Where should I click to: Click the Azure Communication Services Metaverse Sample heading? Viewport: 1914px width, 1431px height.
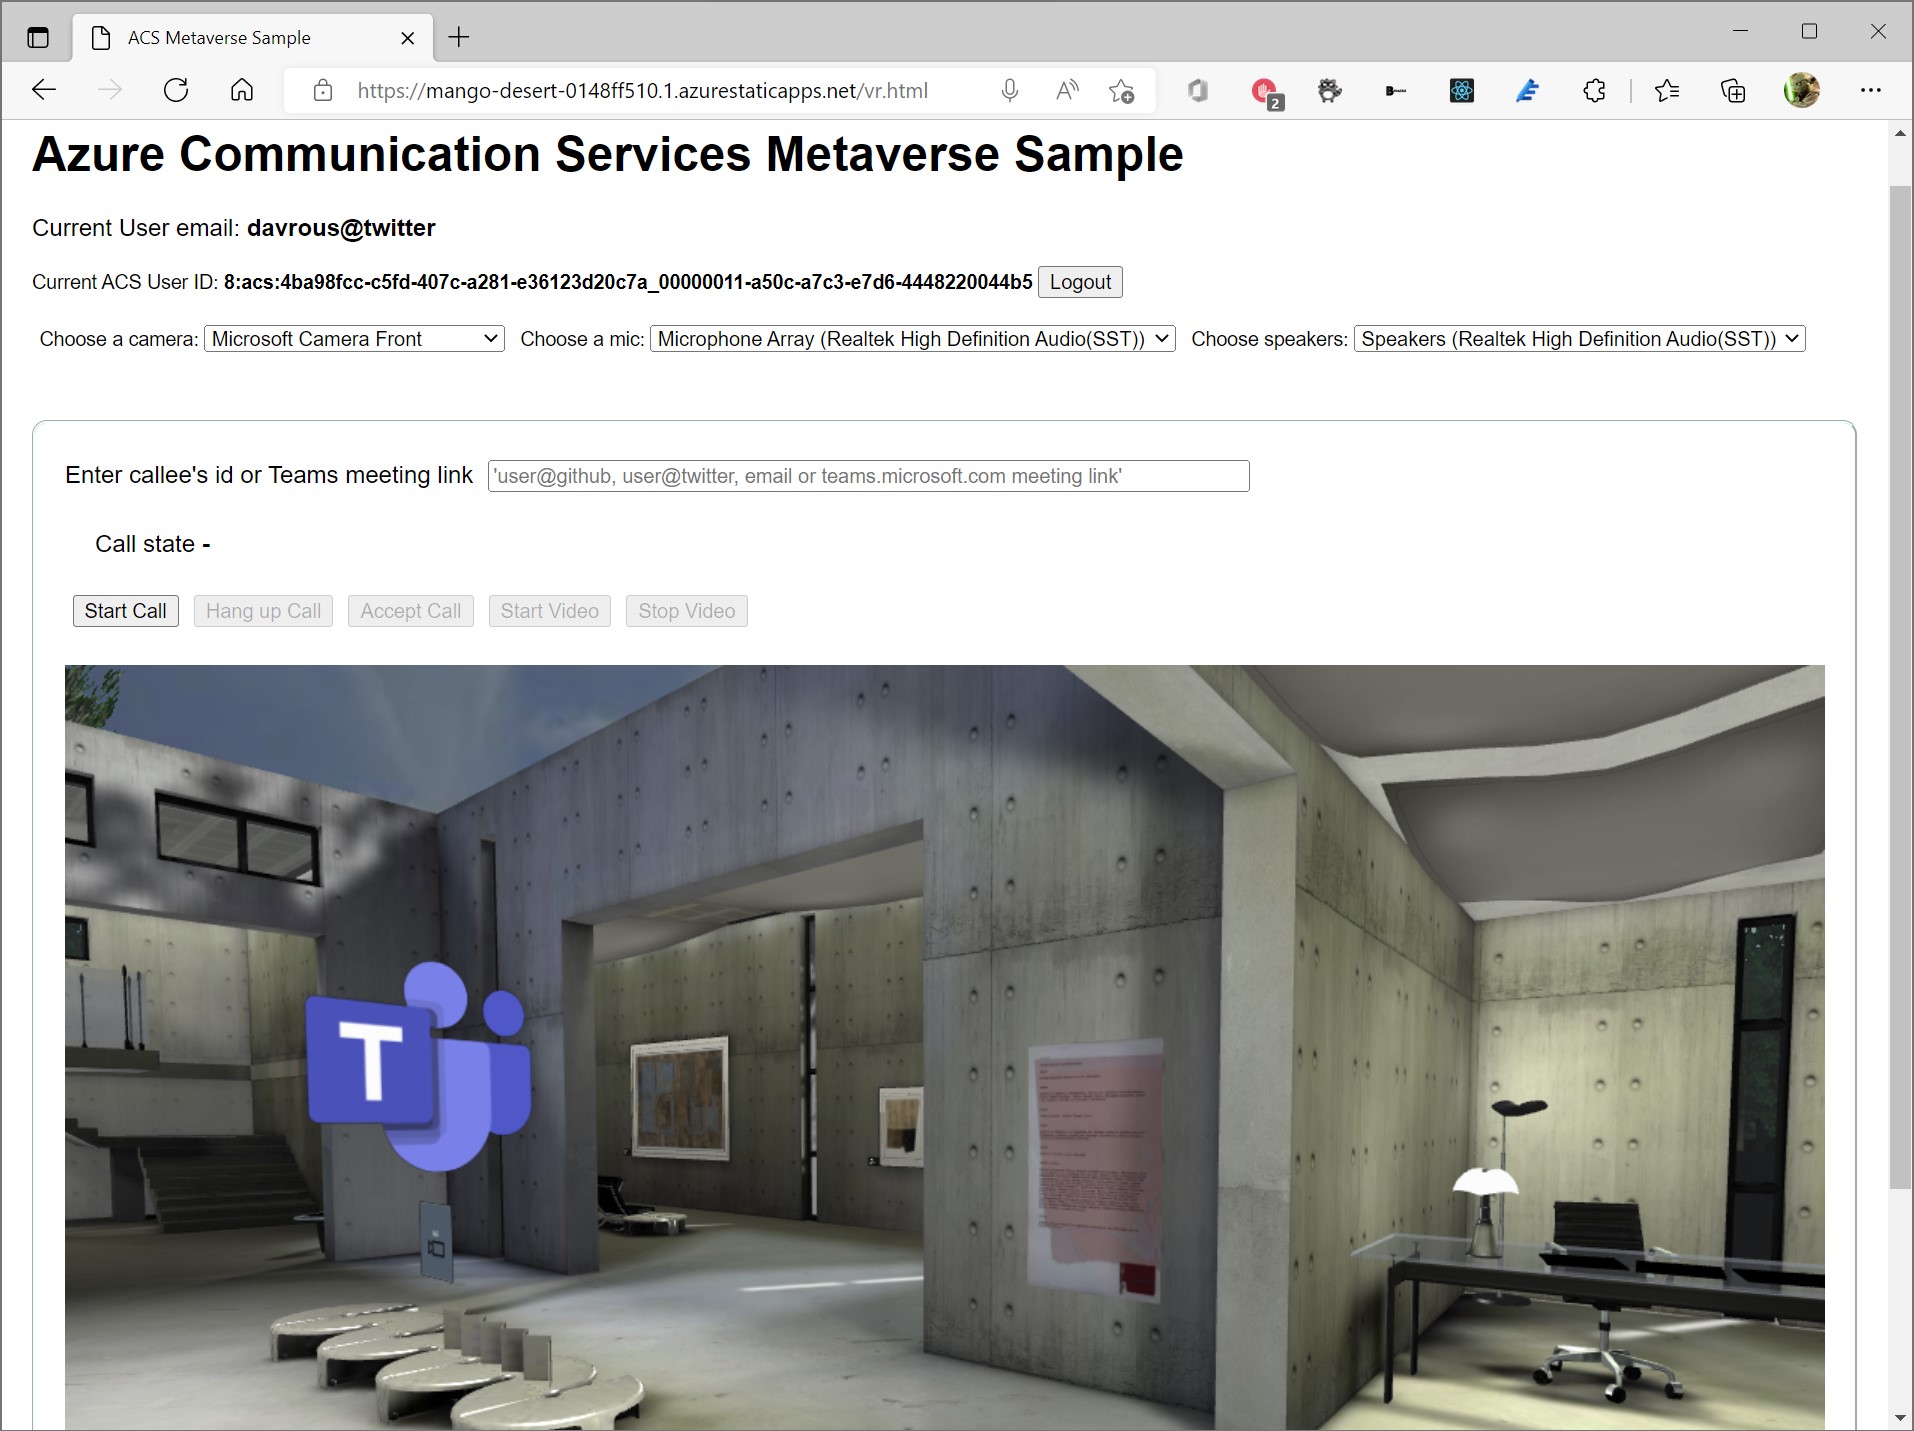(608, 154)
